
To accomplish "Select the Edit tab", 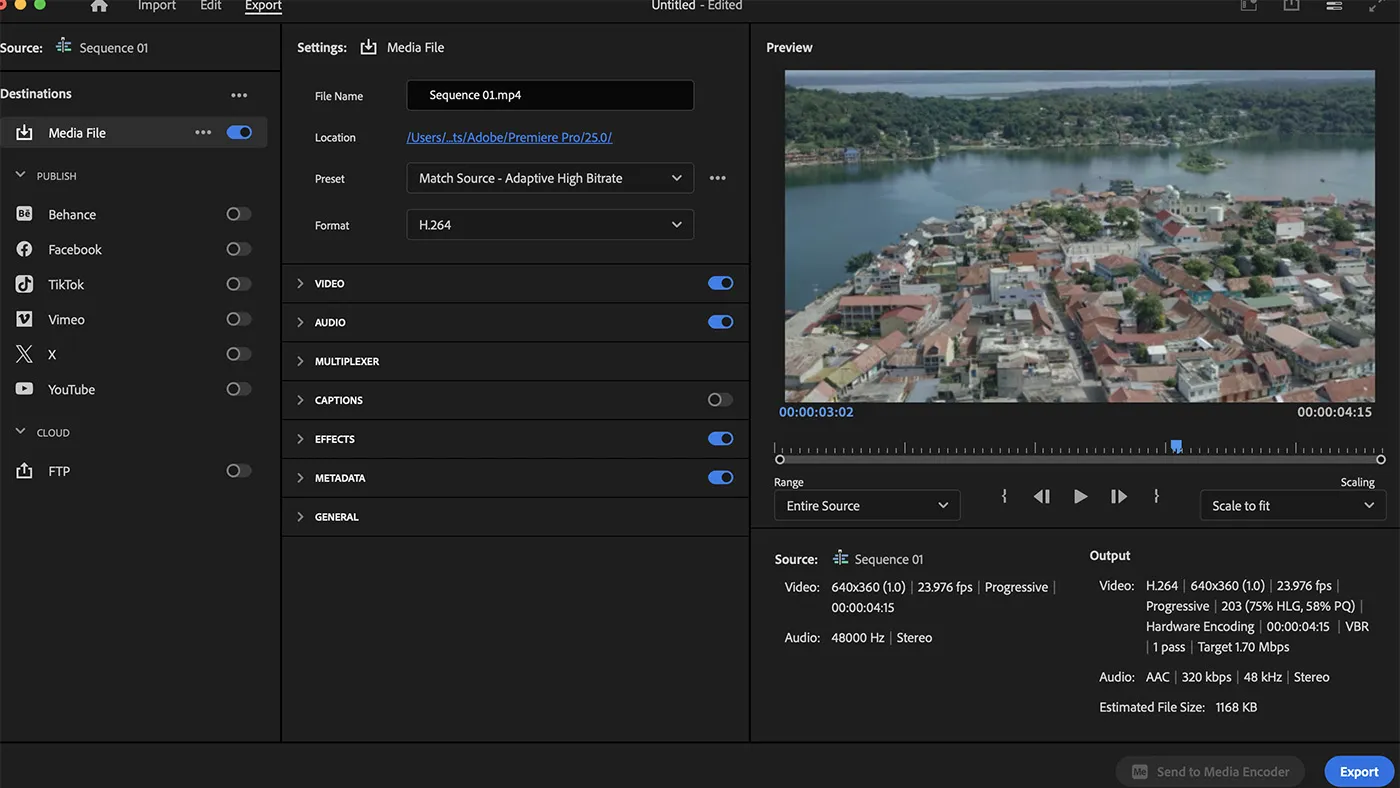I will point(210,6).
